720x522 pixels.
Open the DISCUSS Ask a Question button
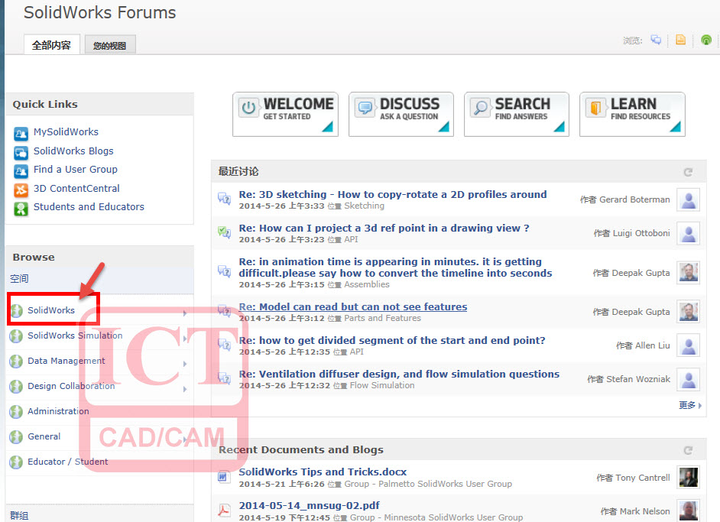click(x=401, y=114)
